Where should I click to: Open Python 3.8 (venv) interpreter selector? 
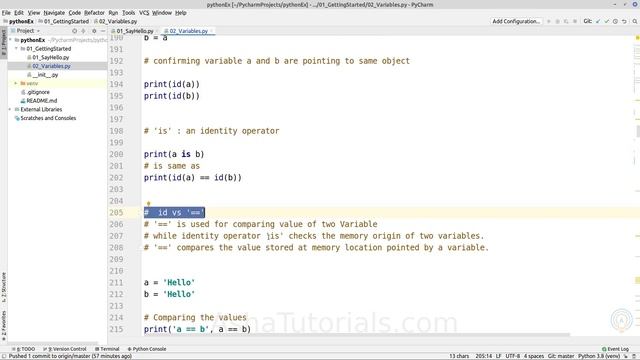coord(599,356)
